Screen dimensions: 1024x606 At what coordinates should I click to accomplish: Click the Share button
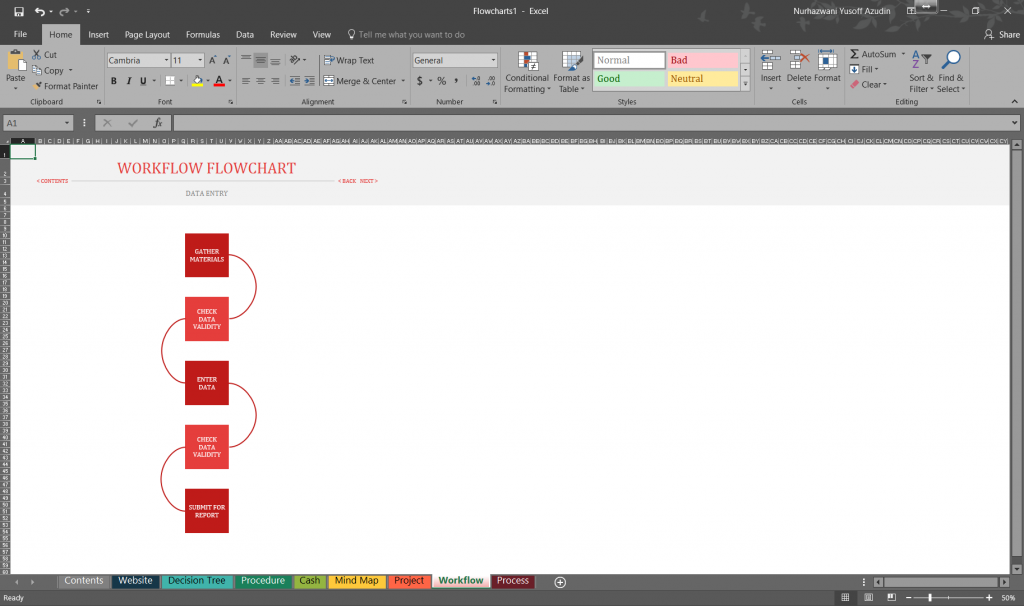1001,33
